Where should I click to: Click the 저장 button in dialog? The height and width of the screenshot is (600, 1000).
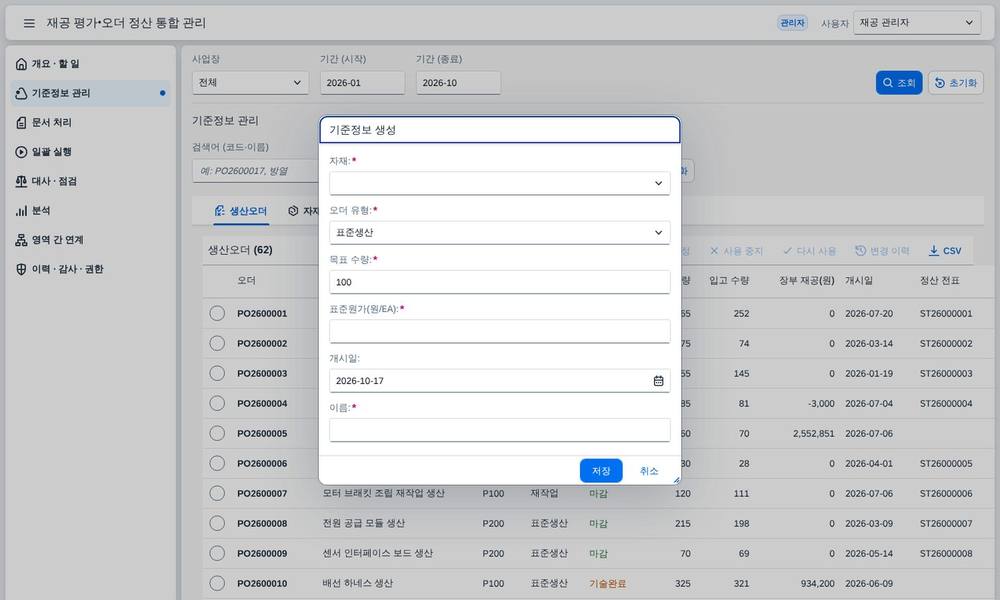601,471
